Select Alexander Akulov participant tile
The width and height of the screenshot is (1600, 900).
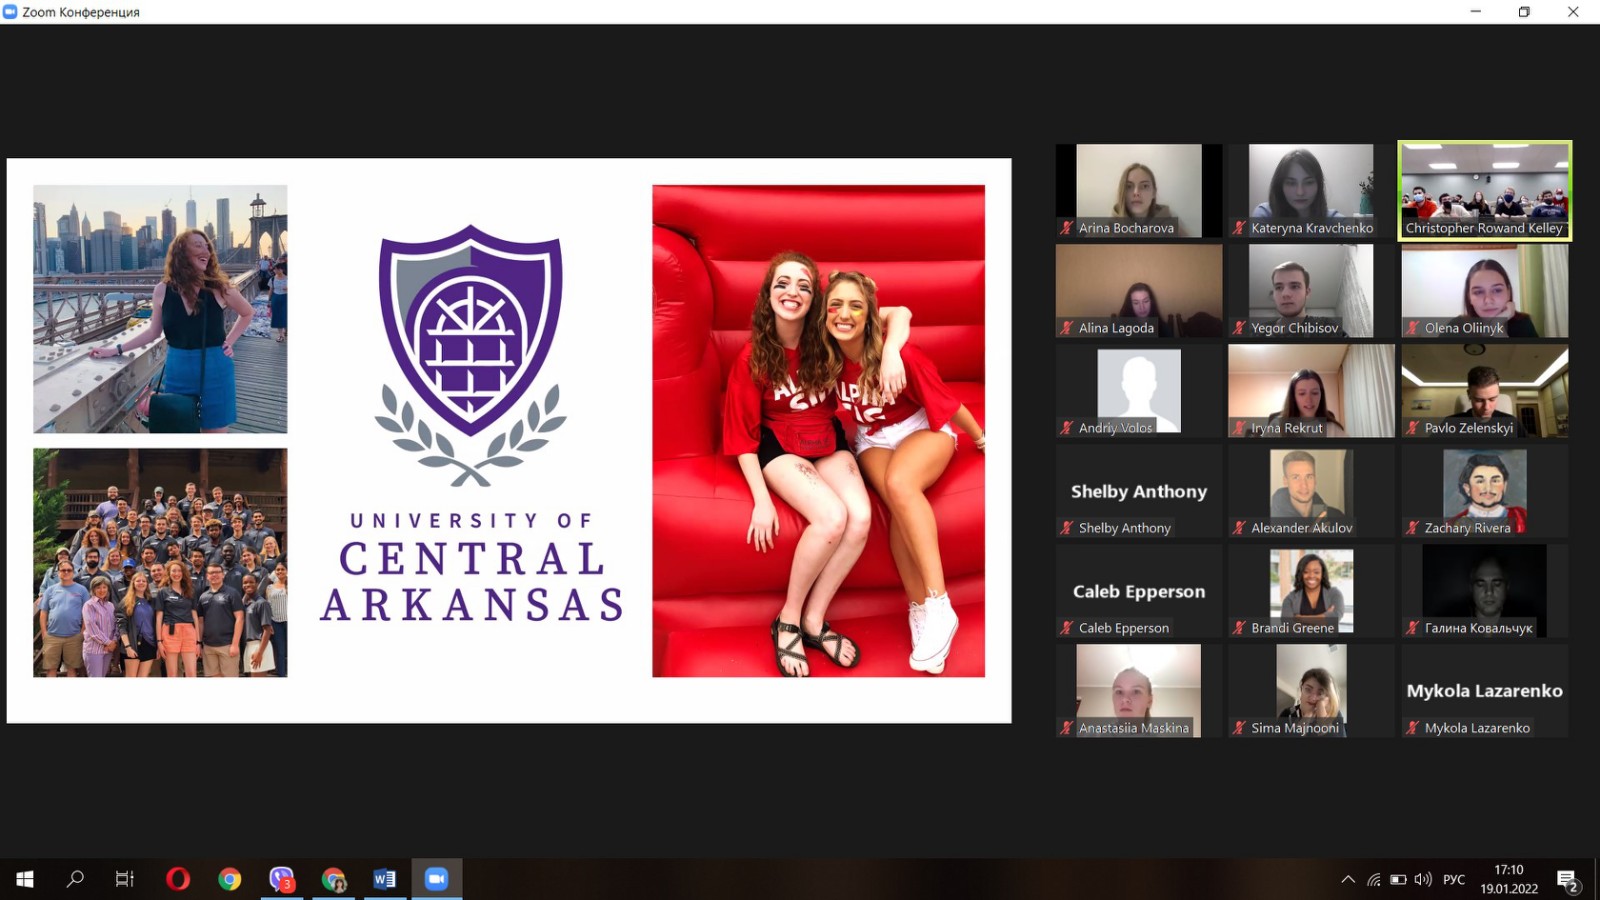(1311, 491)
